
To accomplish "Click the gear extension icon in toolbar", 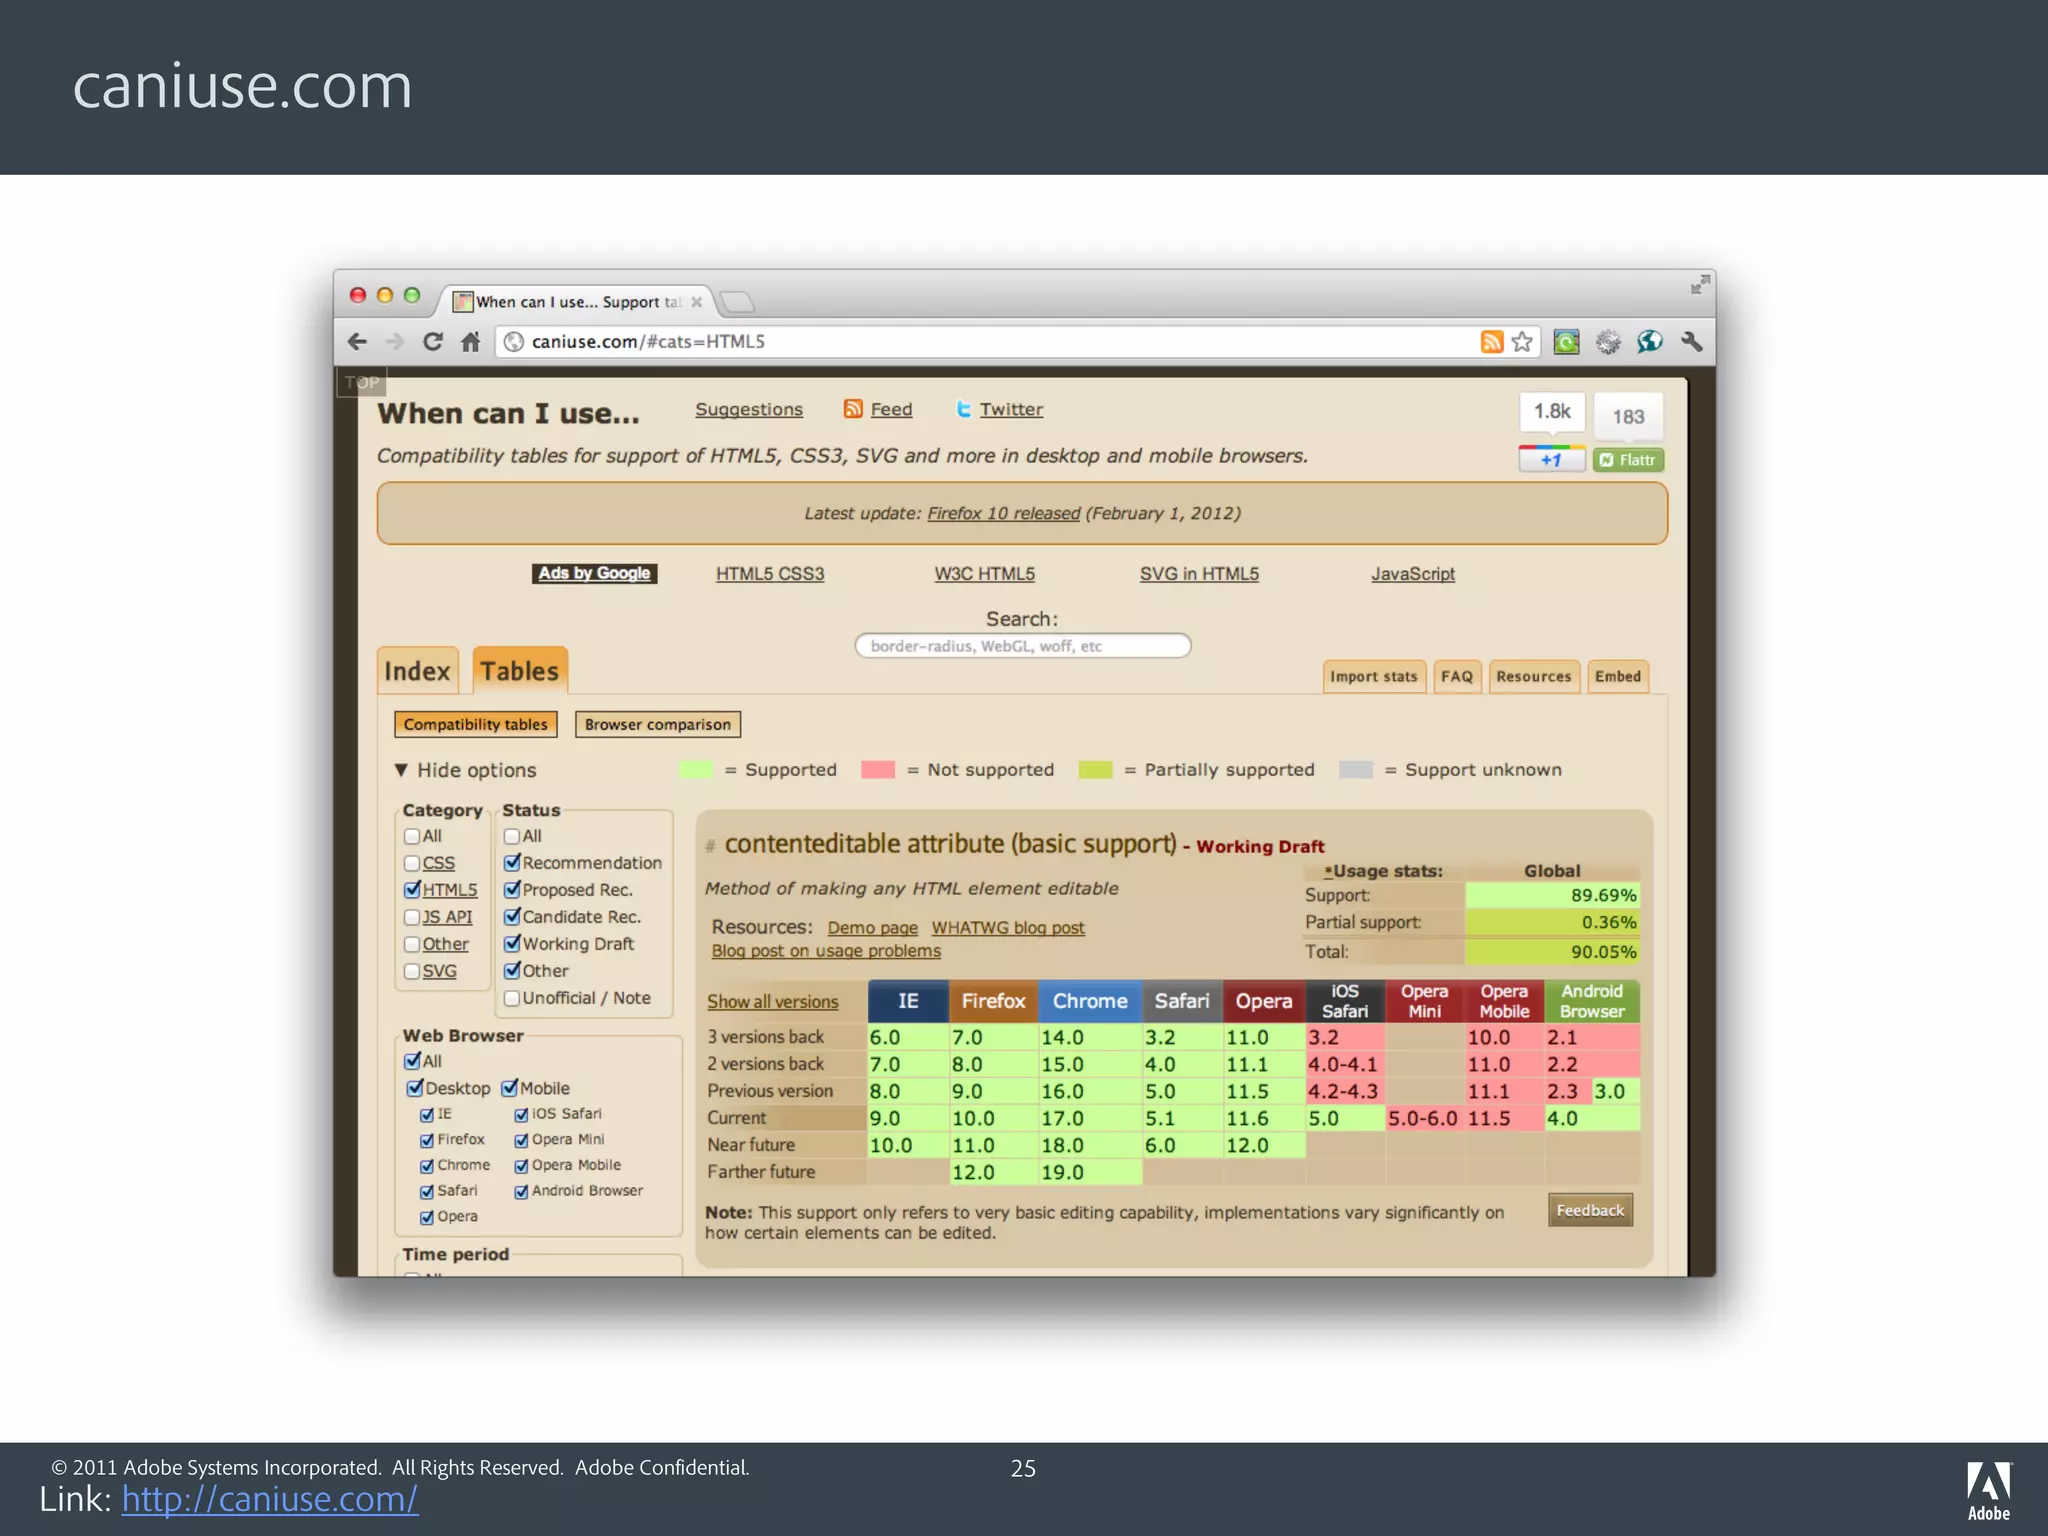I will click(x=1608, y=342).
